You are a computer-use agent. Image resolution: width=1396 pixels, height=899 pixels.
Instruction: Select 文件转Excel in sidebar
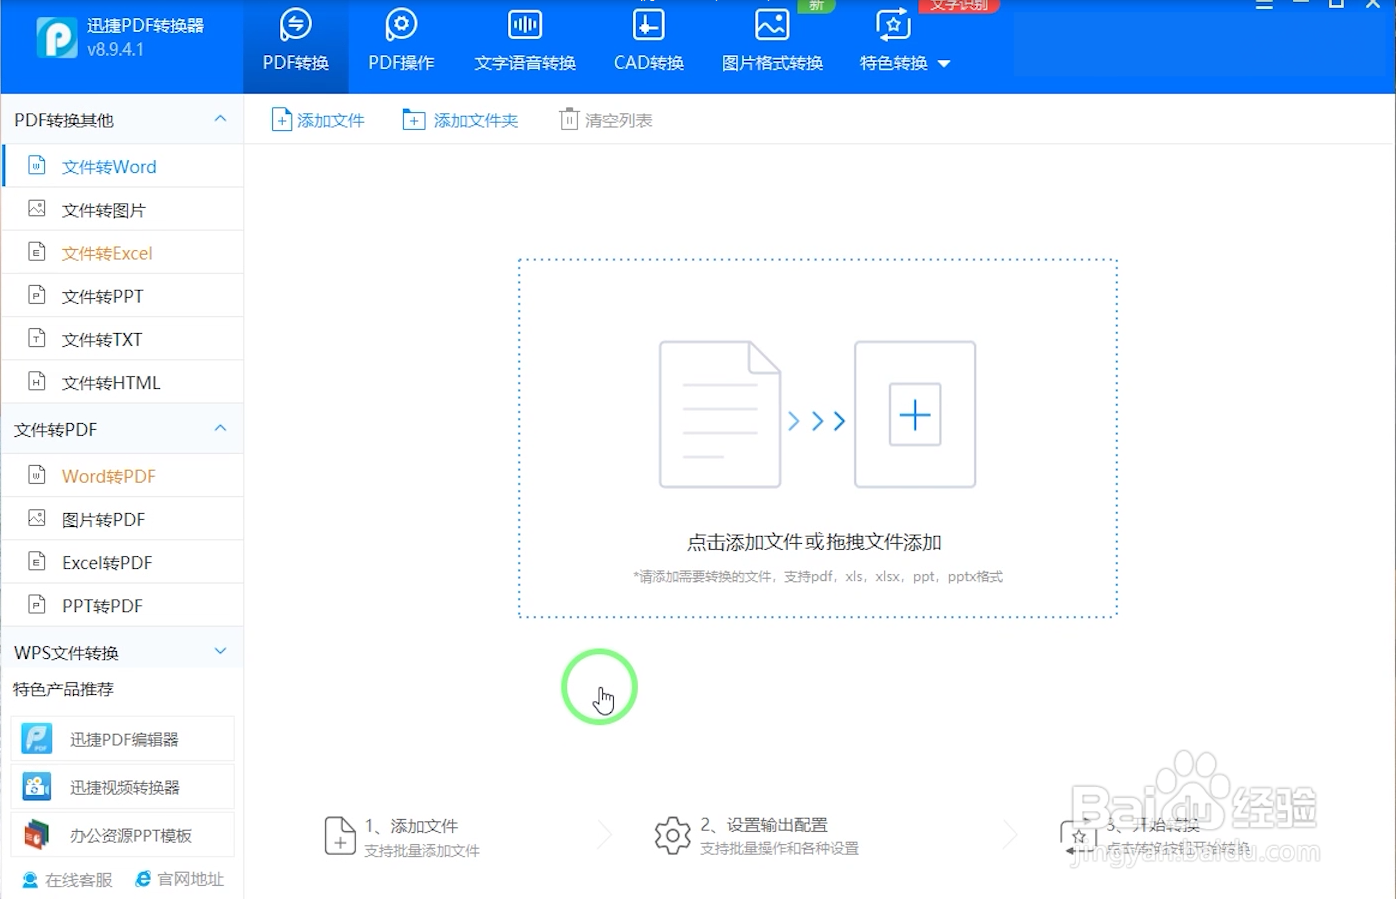pos(123,252)
